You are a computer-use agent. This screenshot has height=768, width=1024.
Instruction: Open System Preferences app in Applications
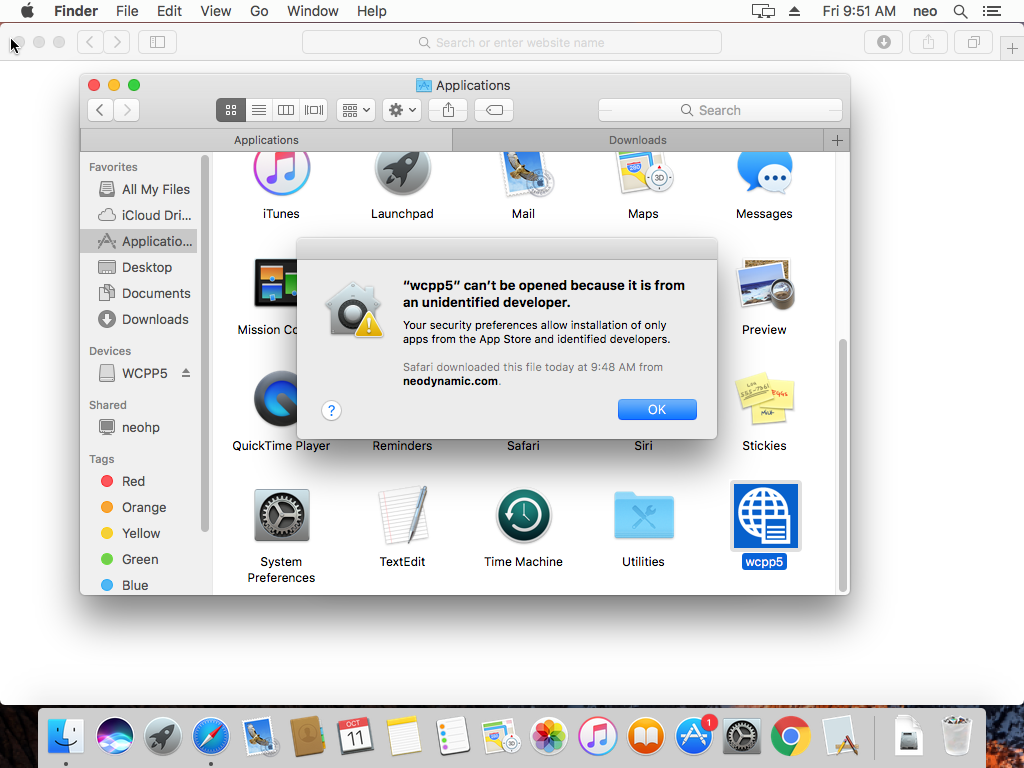point(281,516)
